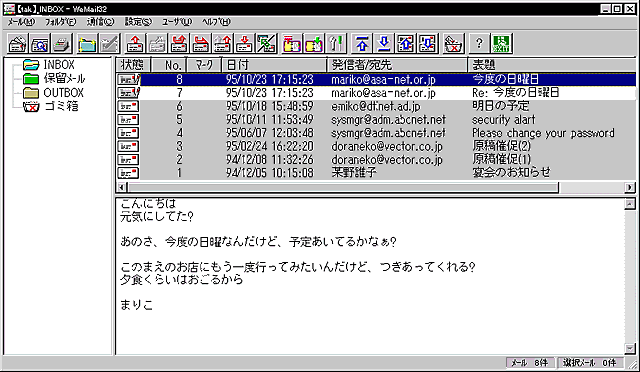Click the trash basket delete icon

point(453,44)
